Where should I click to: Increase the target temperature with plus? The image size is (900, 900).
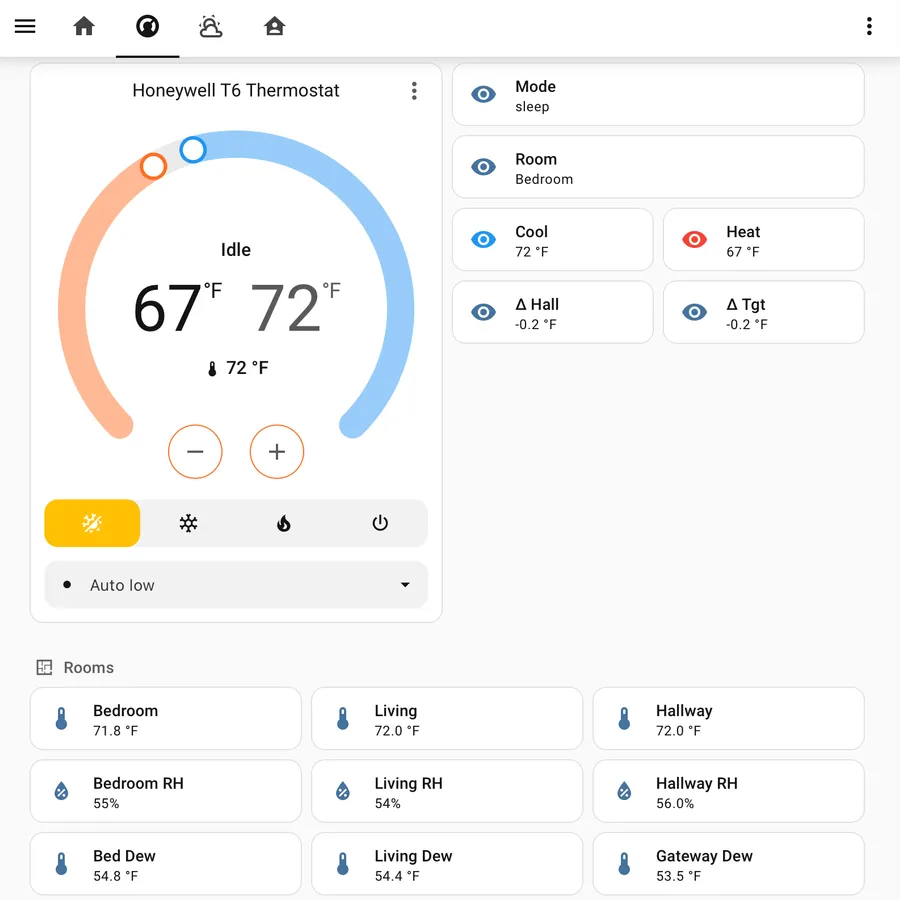point(277,452)
